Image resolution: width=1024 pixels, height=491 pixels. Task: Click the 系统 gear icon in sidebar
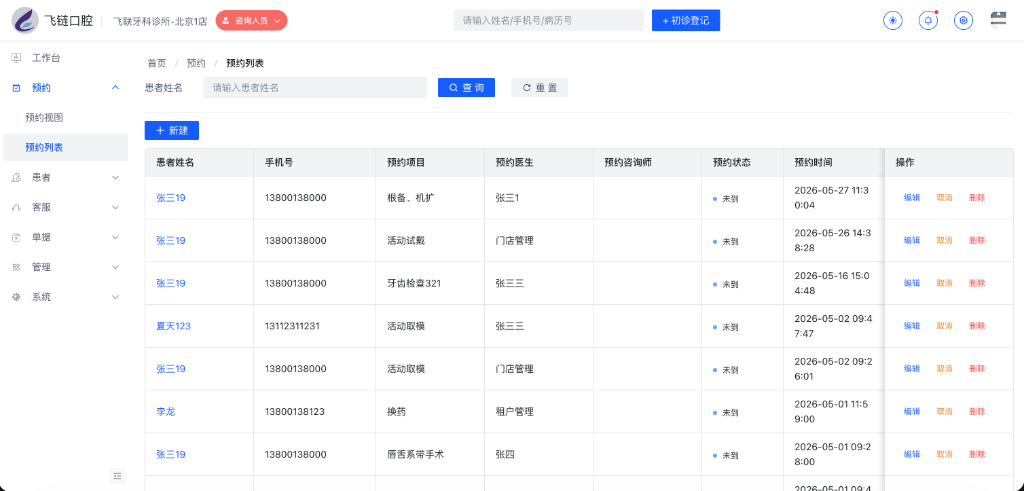point(16,297)
